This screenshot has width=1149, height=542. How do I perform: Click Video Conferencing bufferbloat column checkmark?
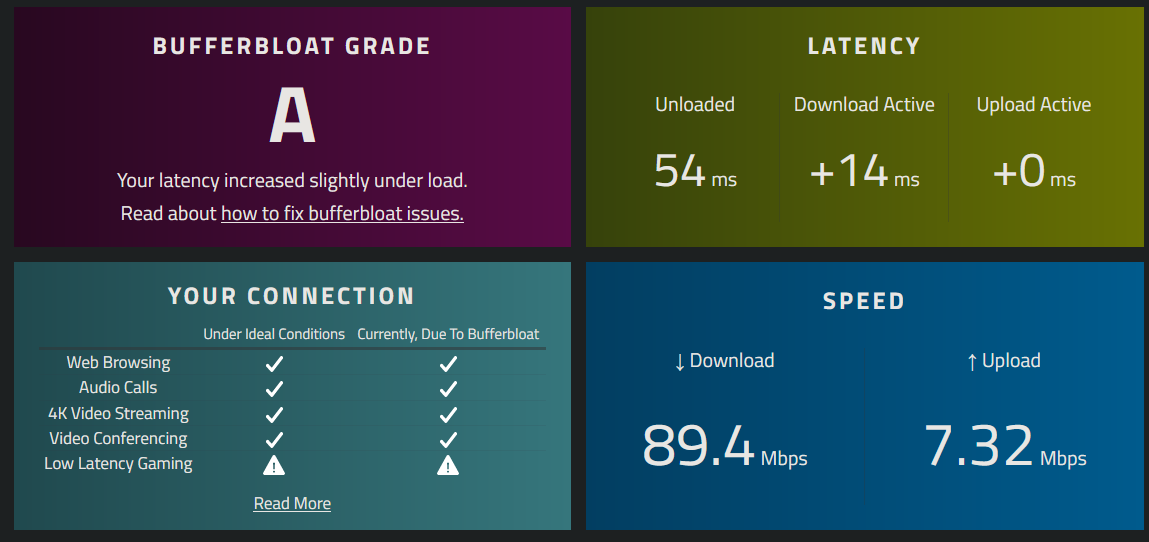(x=448, y=439)
